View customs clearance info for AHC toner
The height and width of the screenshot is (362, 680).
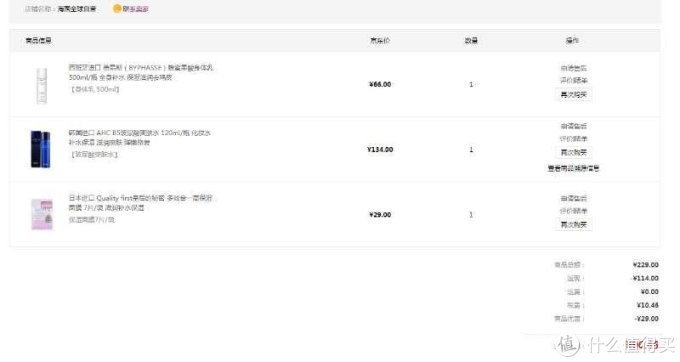coord(573,168)
